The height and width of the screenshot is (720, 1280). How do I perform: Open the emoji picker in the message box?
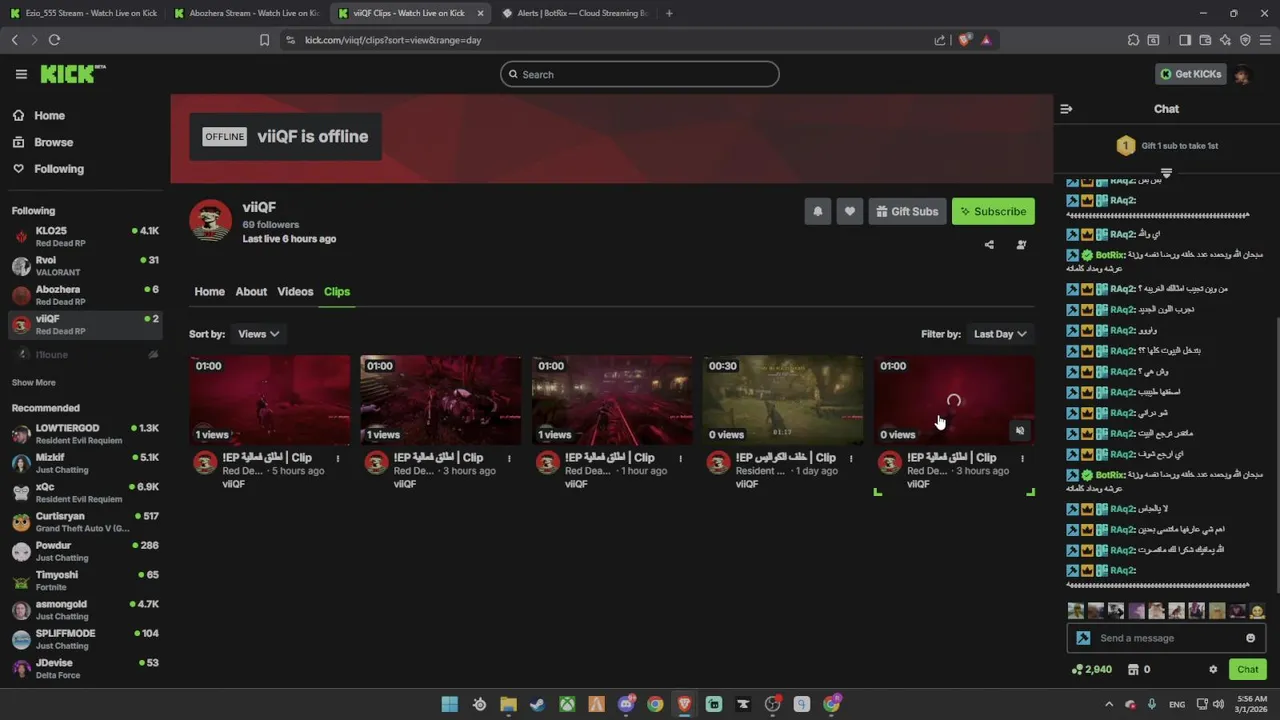click(1250, 638)
